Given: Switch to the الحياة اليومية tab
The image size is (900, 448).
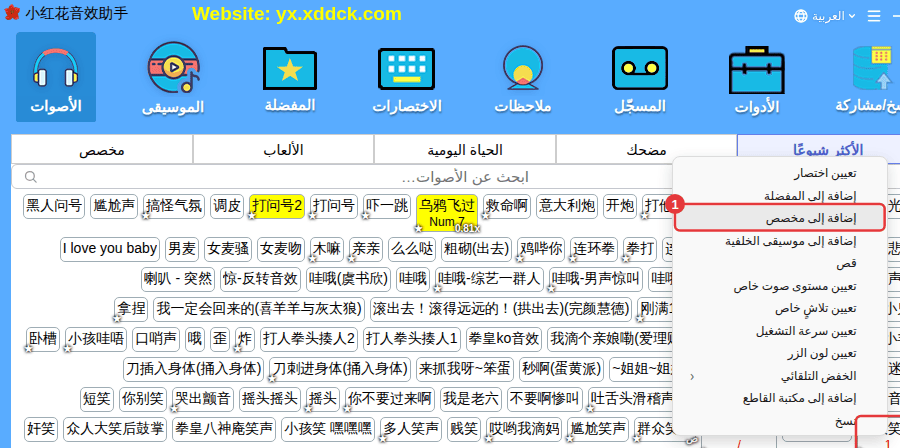Looking at the screenshot, I should (465, 150).
